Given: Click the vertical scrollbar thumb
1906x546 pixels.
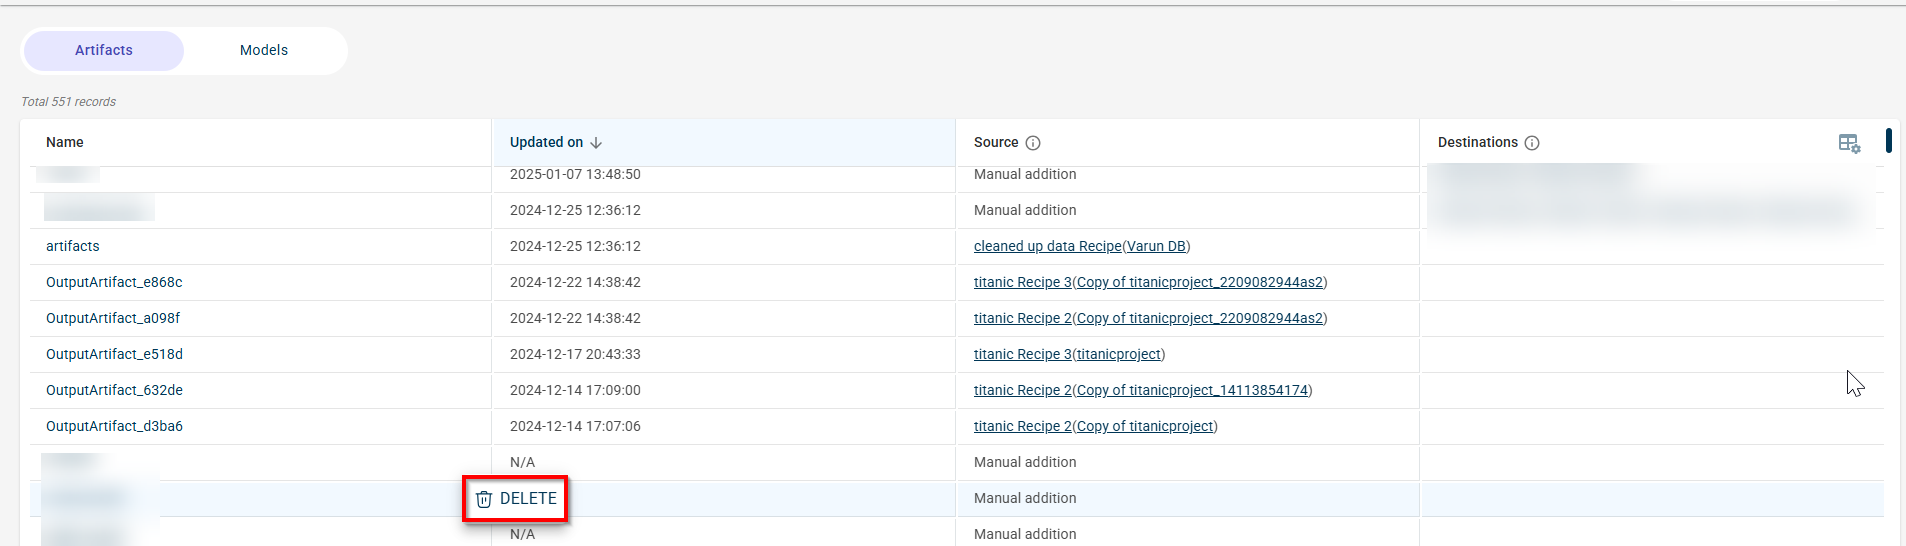Looking at the screenshot, I should [x=1888, y=140].
